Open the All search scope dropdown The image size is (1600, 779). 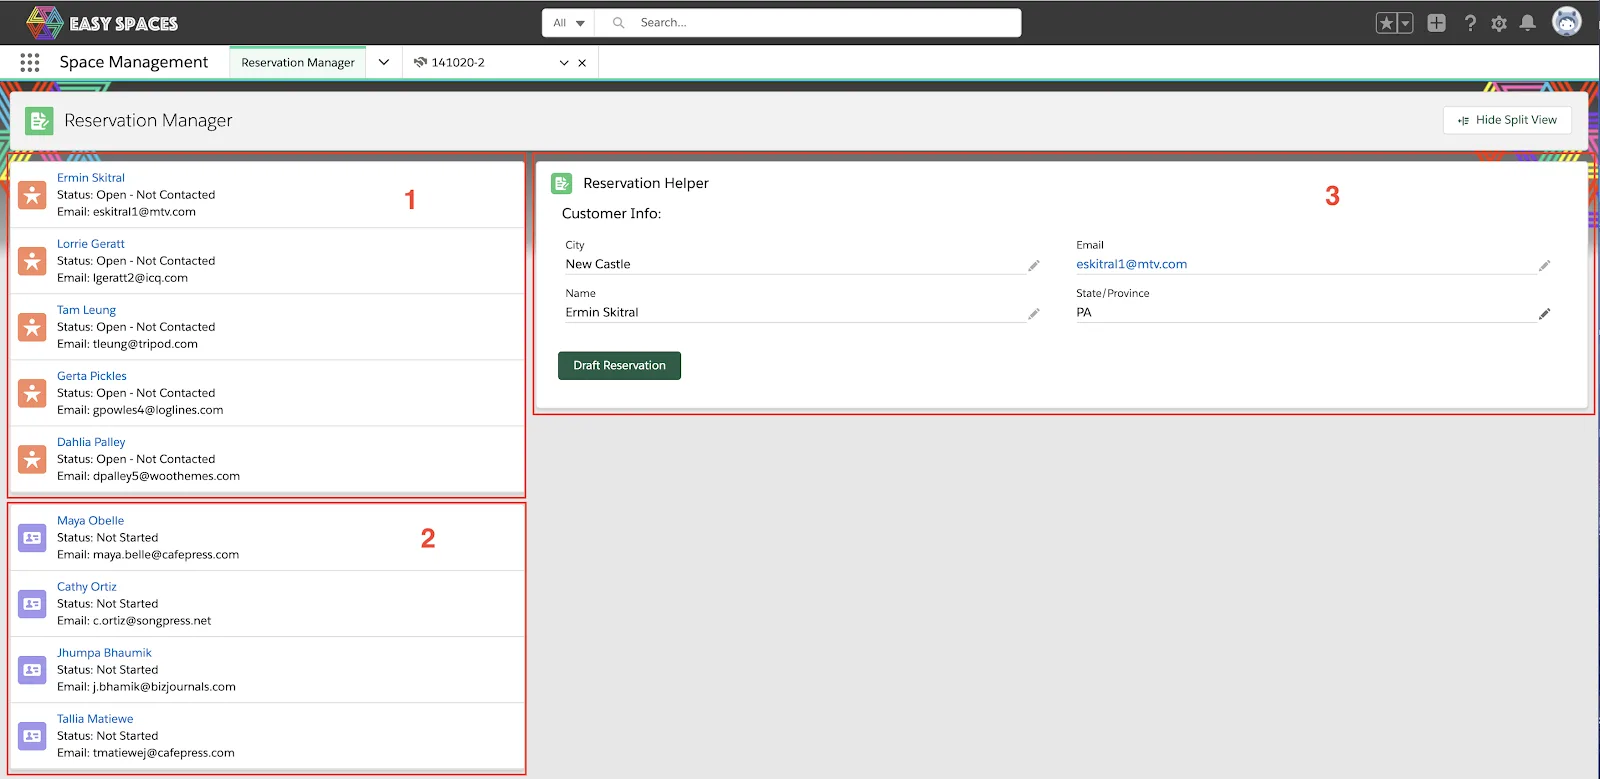click(x=569, y=23)
